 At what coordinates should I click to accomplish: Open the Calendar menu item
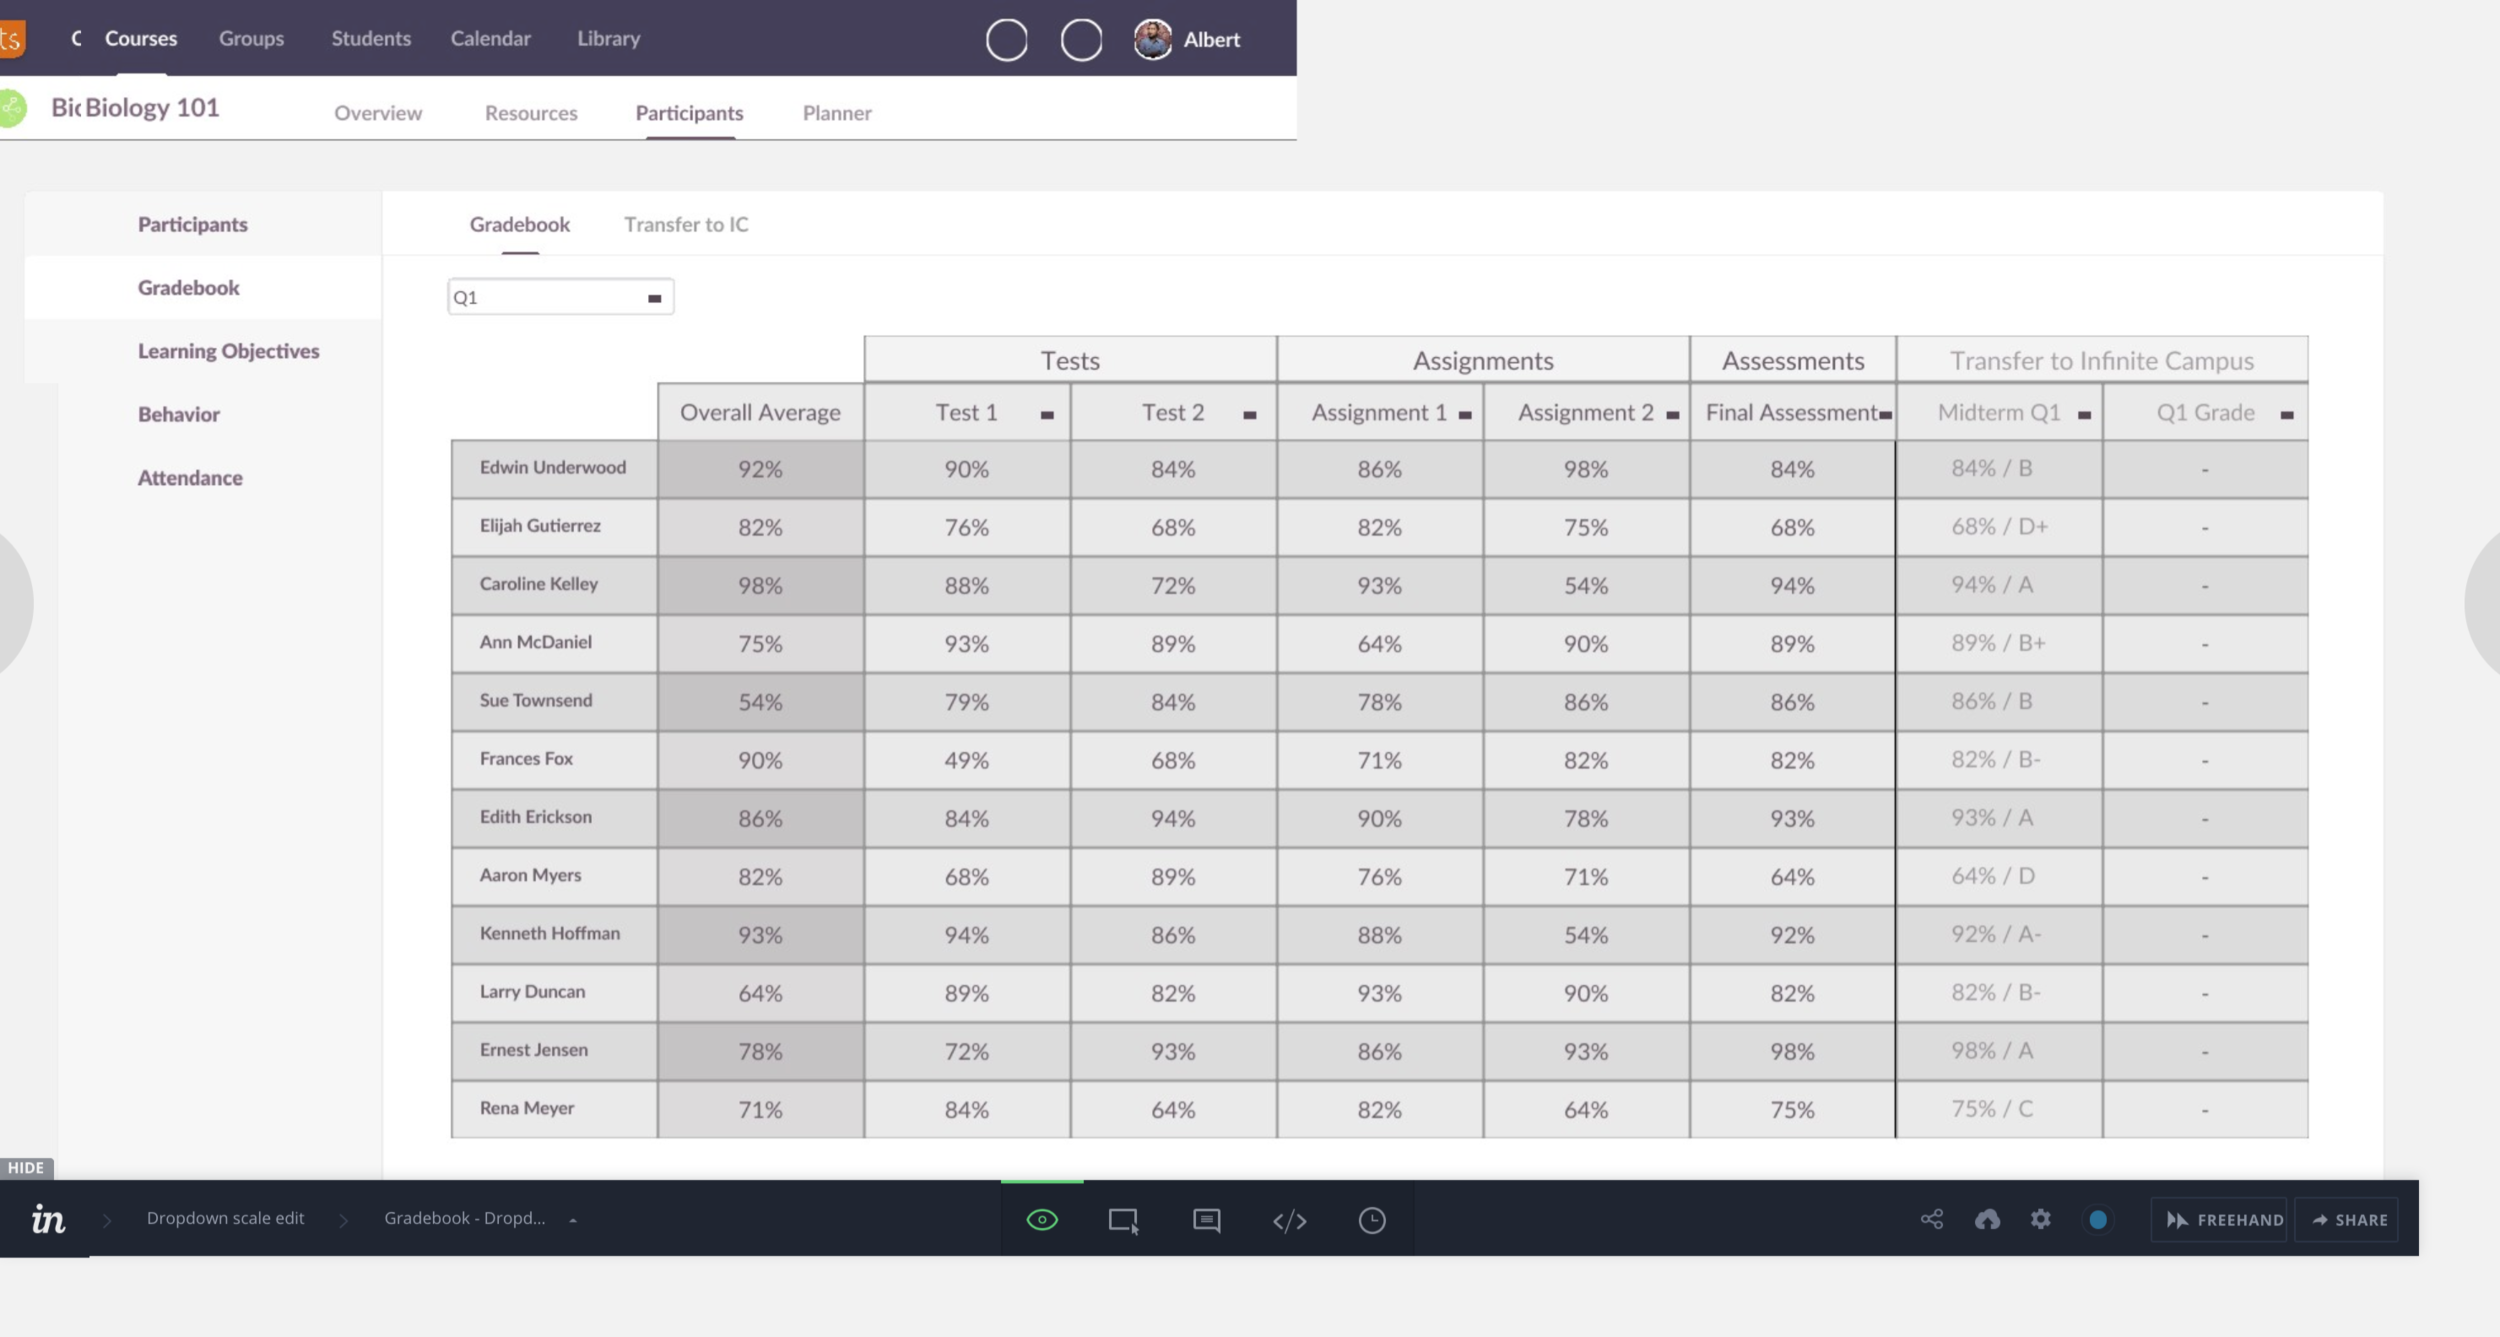pos(490,38)
